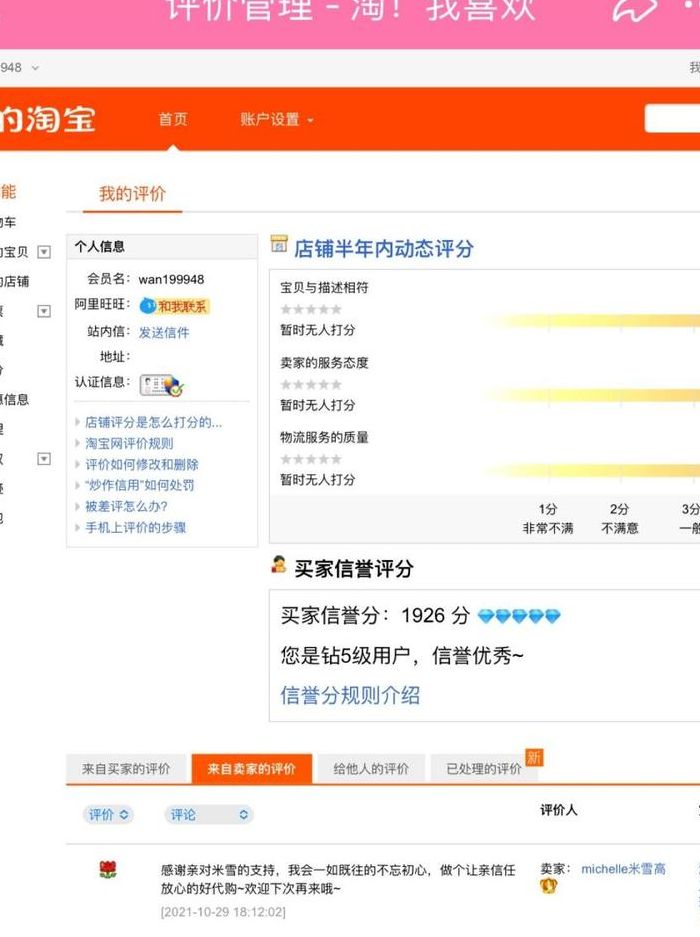Switch to 已处理的评价 tab
700x937 pixels.
[x=484, y=769]
